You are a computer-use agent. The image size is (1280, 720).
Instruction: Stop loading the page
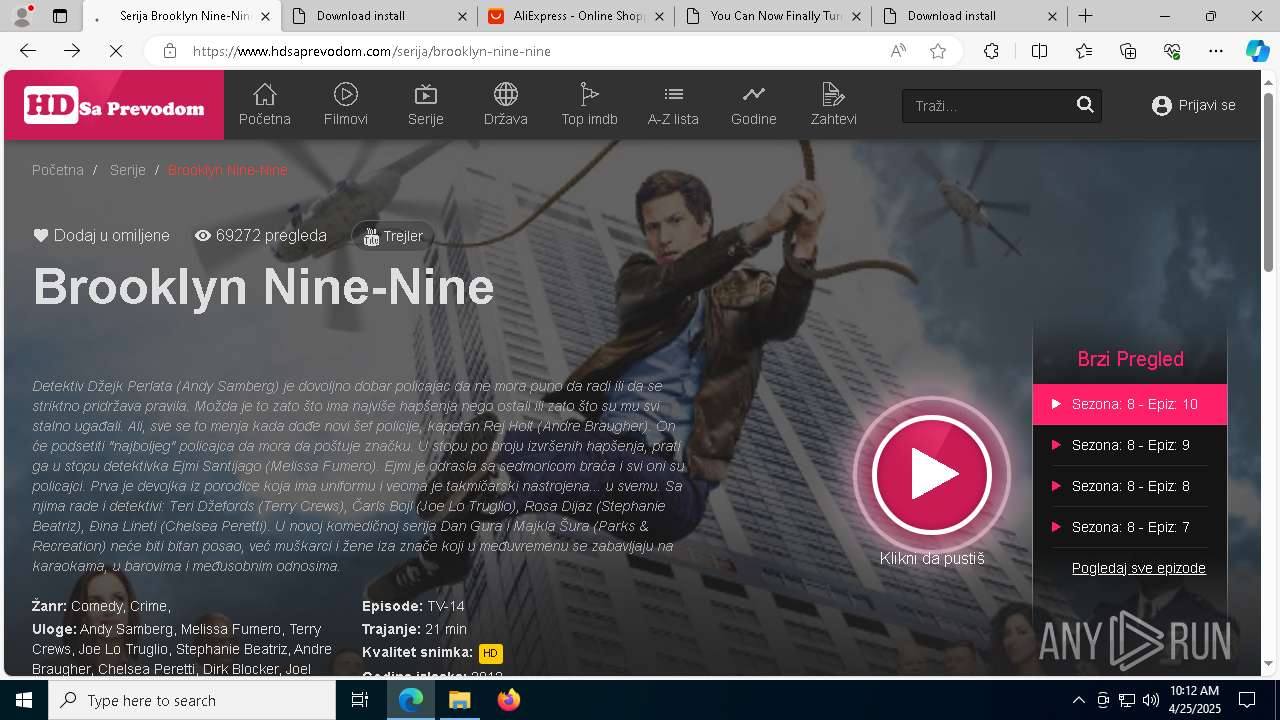(115, 51)
